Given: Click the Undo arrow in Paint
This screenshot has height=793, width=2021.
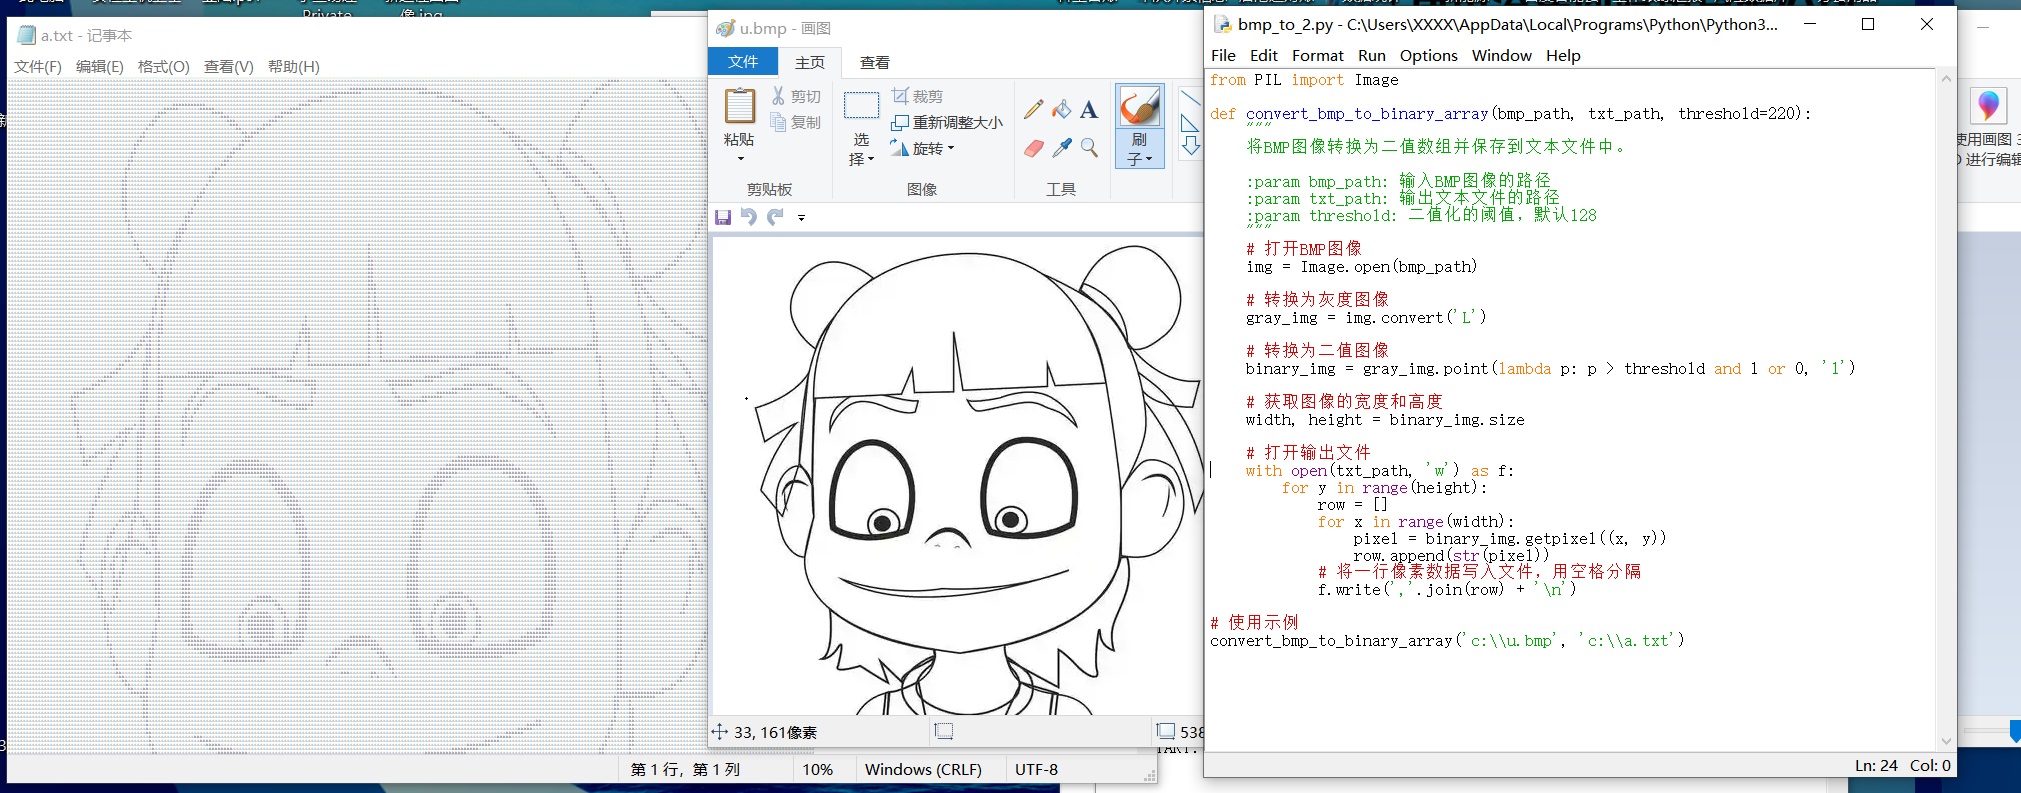Looking at the screenshot, I should tap(748, 217).
